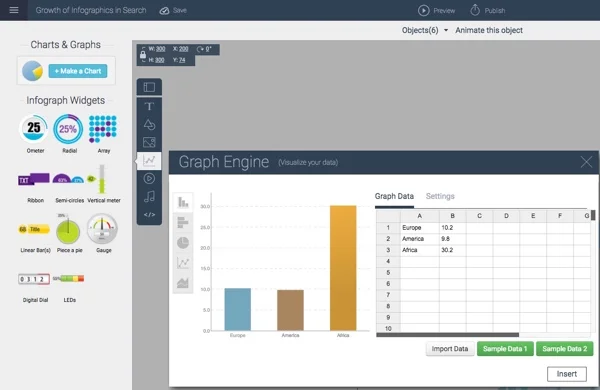Viewport: 600px width, 390px height.
Task: Click column header B in spreadsheet
Action: point(453,216)
